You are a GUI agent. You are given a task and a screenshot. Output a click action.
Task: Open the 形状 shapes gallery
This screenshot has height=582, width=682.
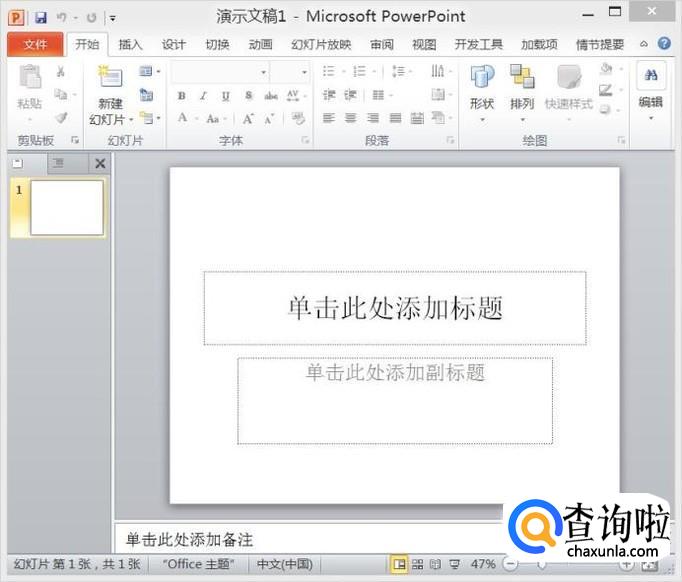point(482,92)
